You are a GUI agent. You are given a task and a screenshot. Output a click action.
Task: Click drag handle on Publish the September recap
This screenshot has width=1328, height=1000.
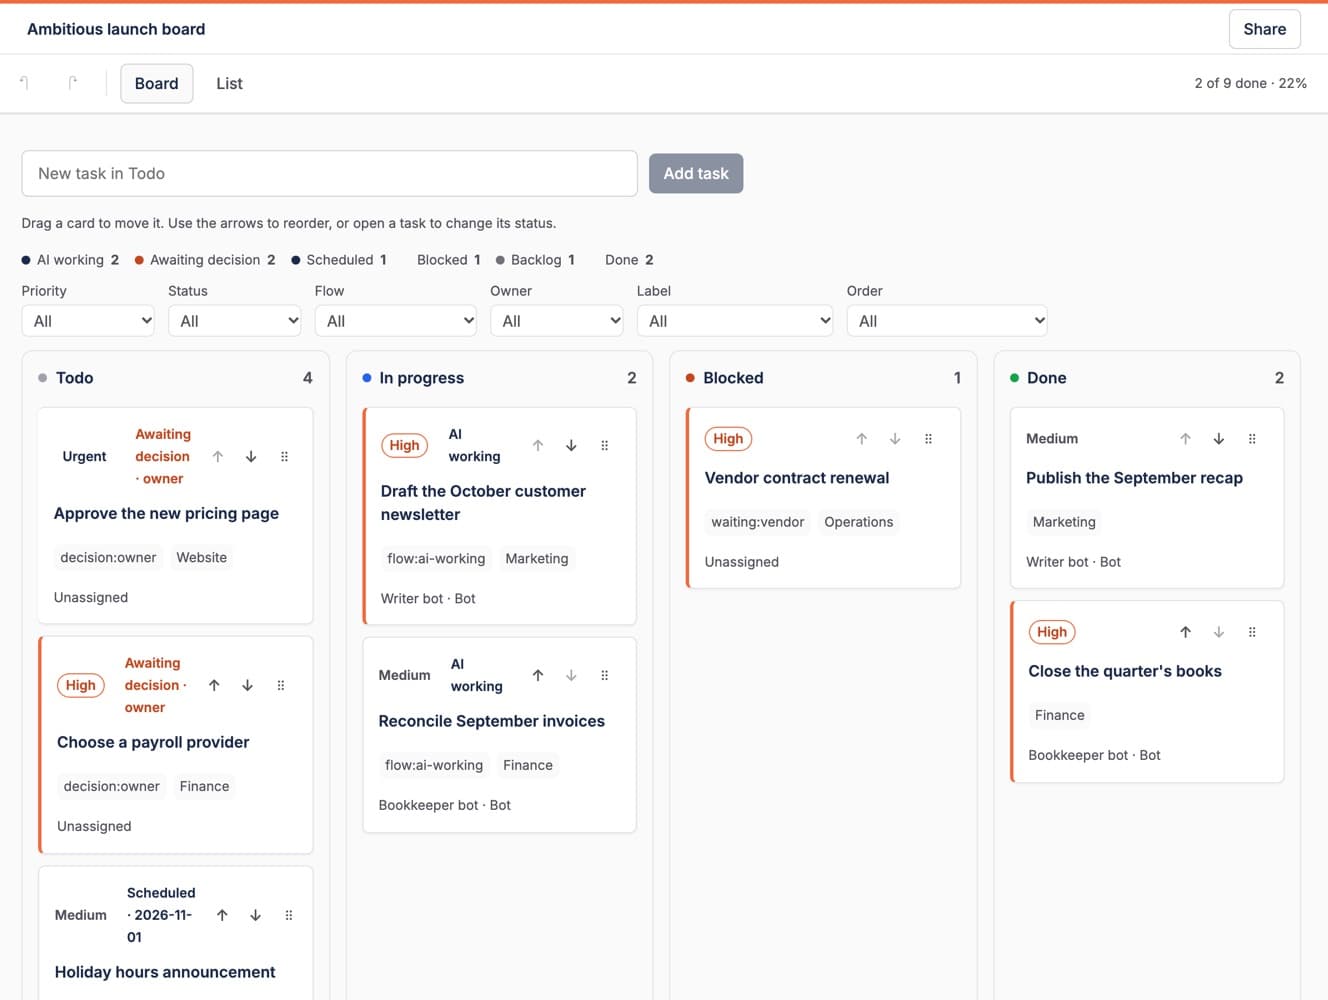[1252, 439]
